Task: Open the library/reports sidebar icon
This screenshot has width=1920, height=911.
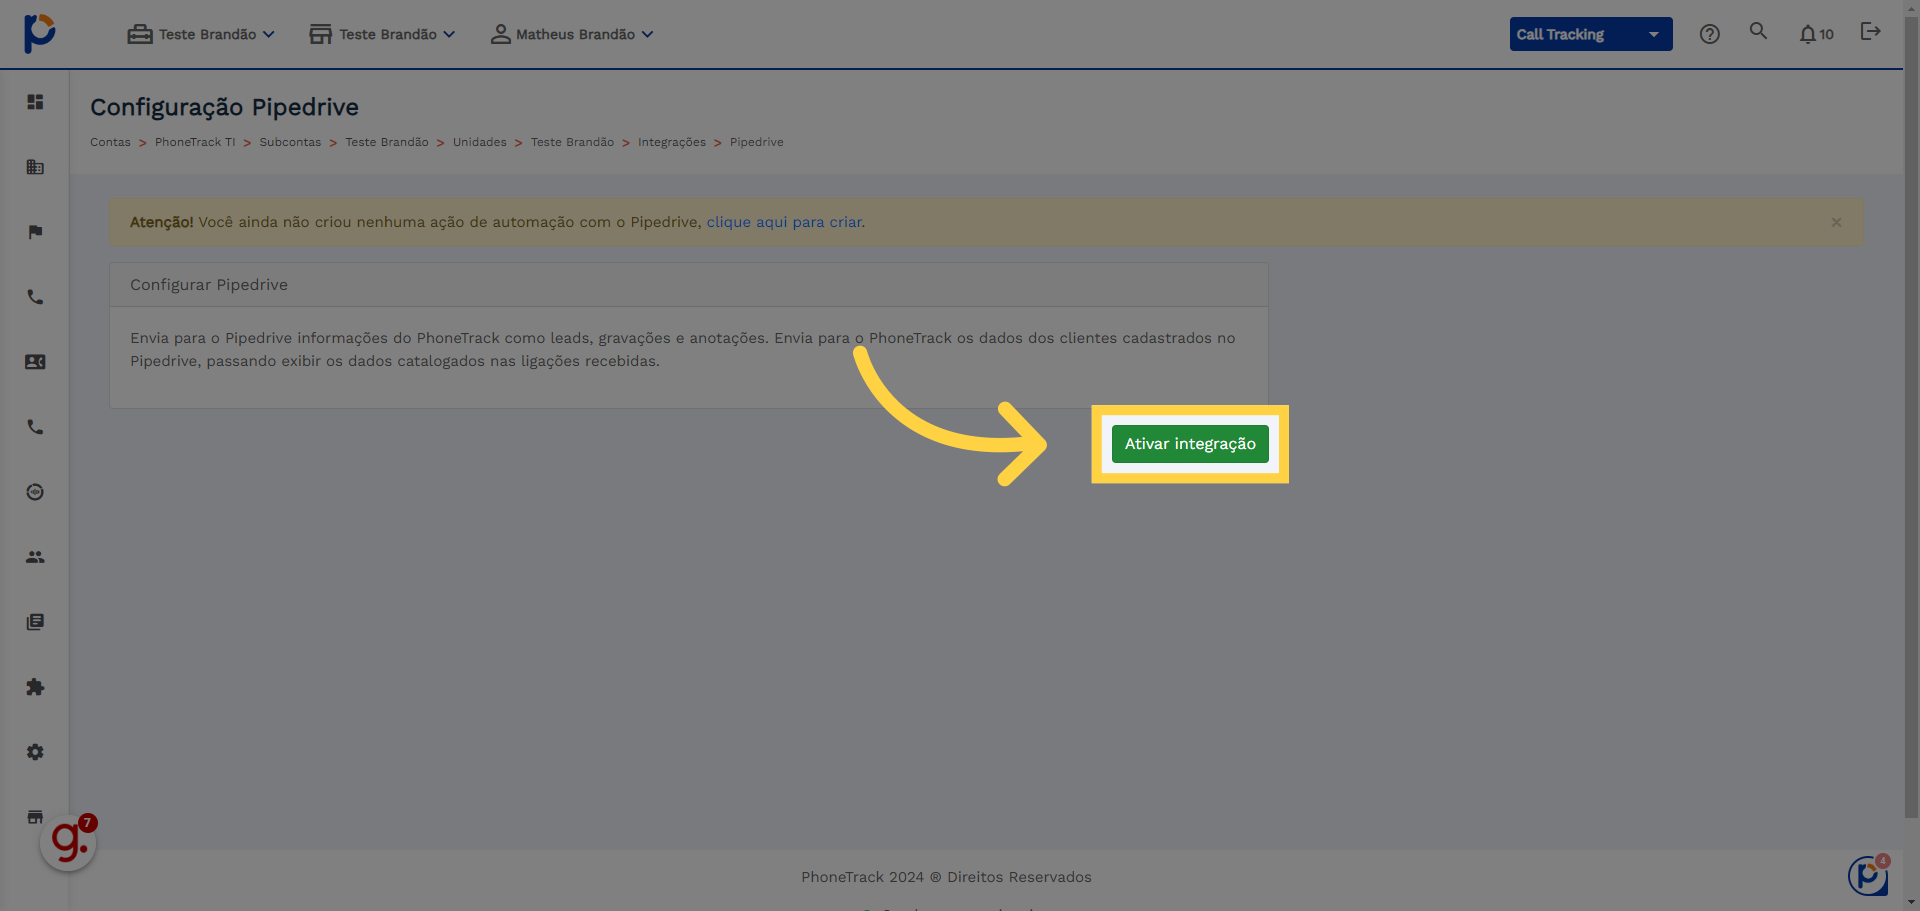Action: pyautogui.click(x=35, y=622)
